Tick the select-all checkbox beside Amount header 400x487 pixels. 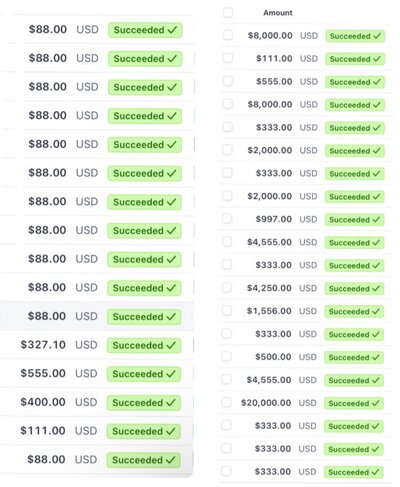click(x=228, y=13)
